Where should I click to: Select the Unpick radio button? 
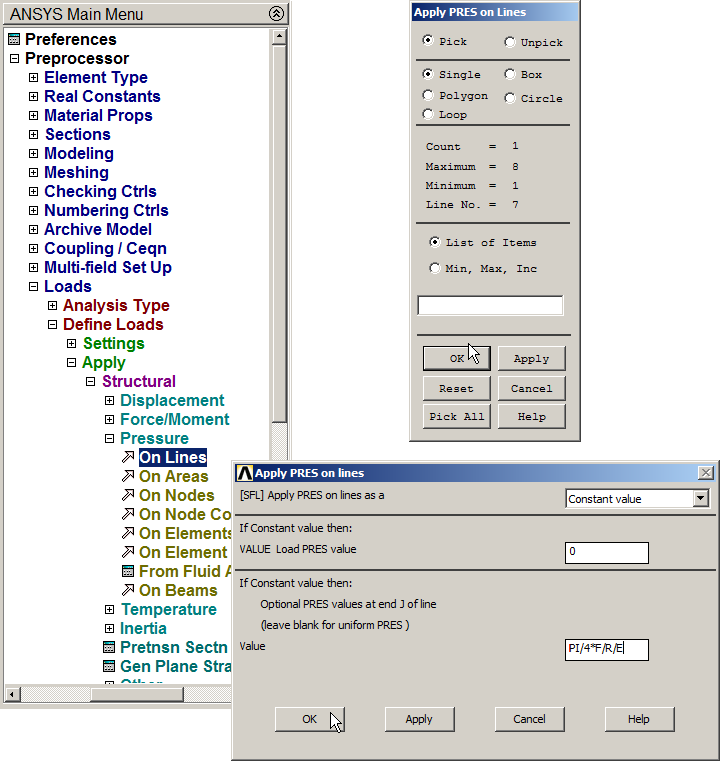point(510,42)
